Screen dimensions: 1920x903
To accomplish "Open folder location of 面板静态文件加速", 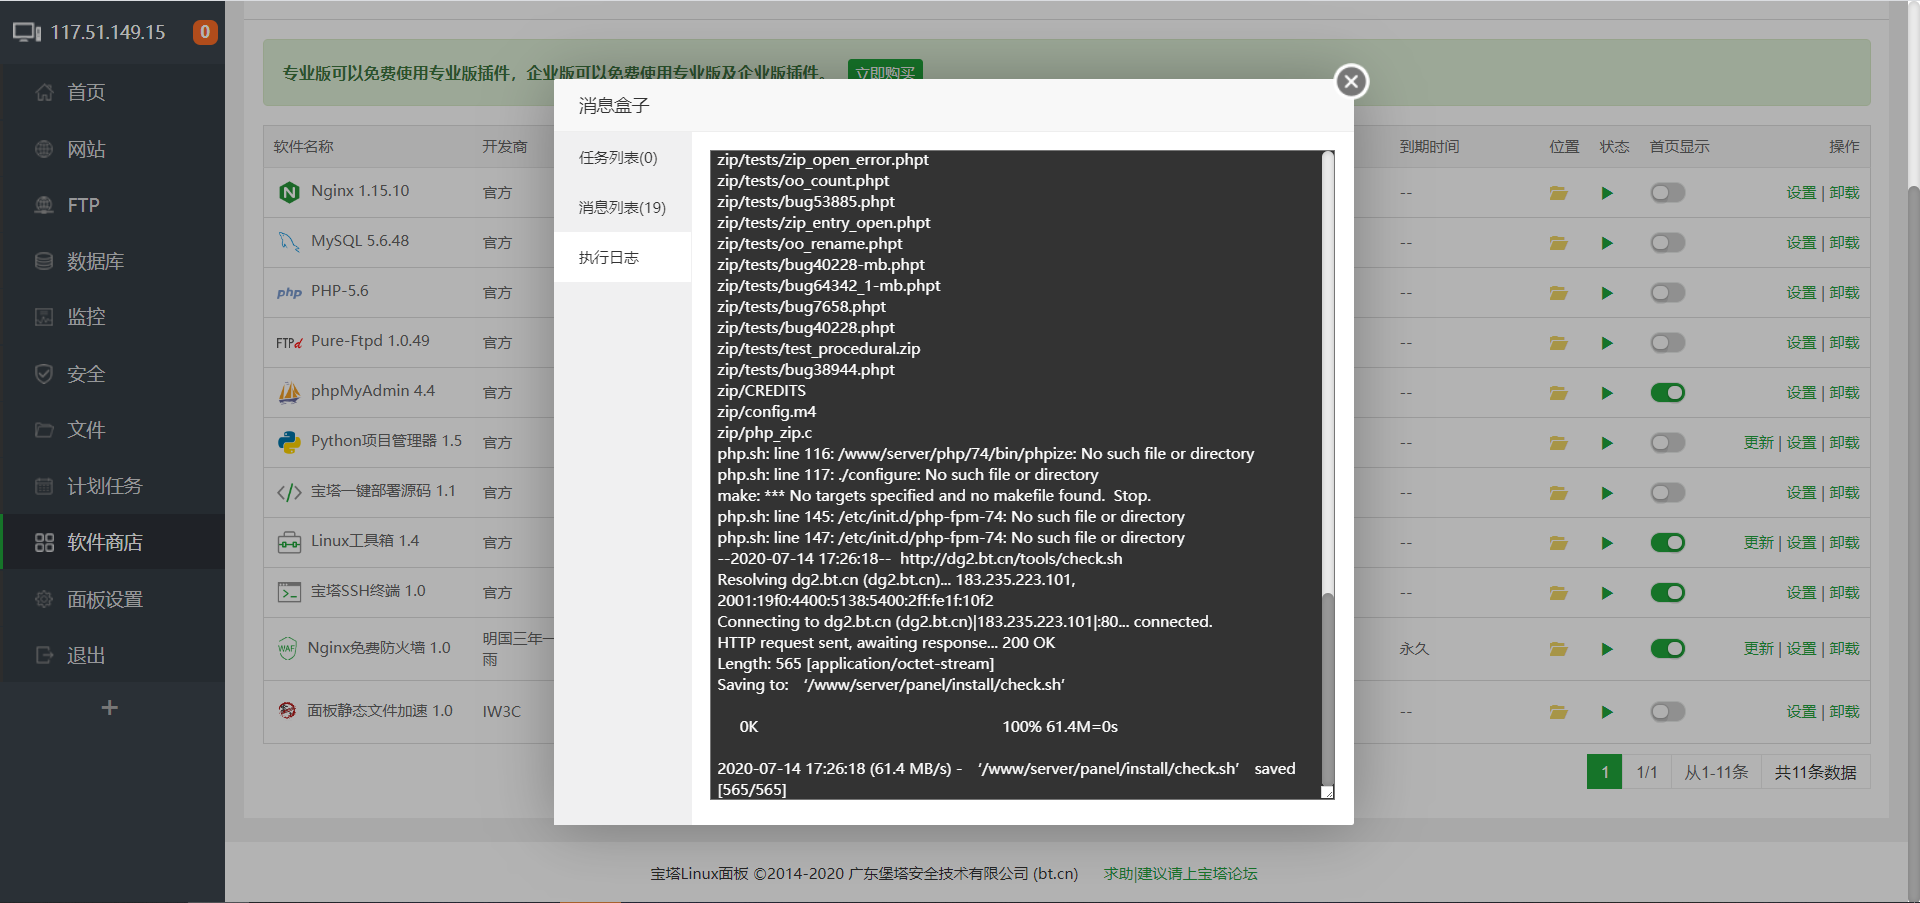I will pos(1558,712).
